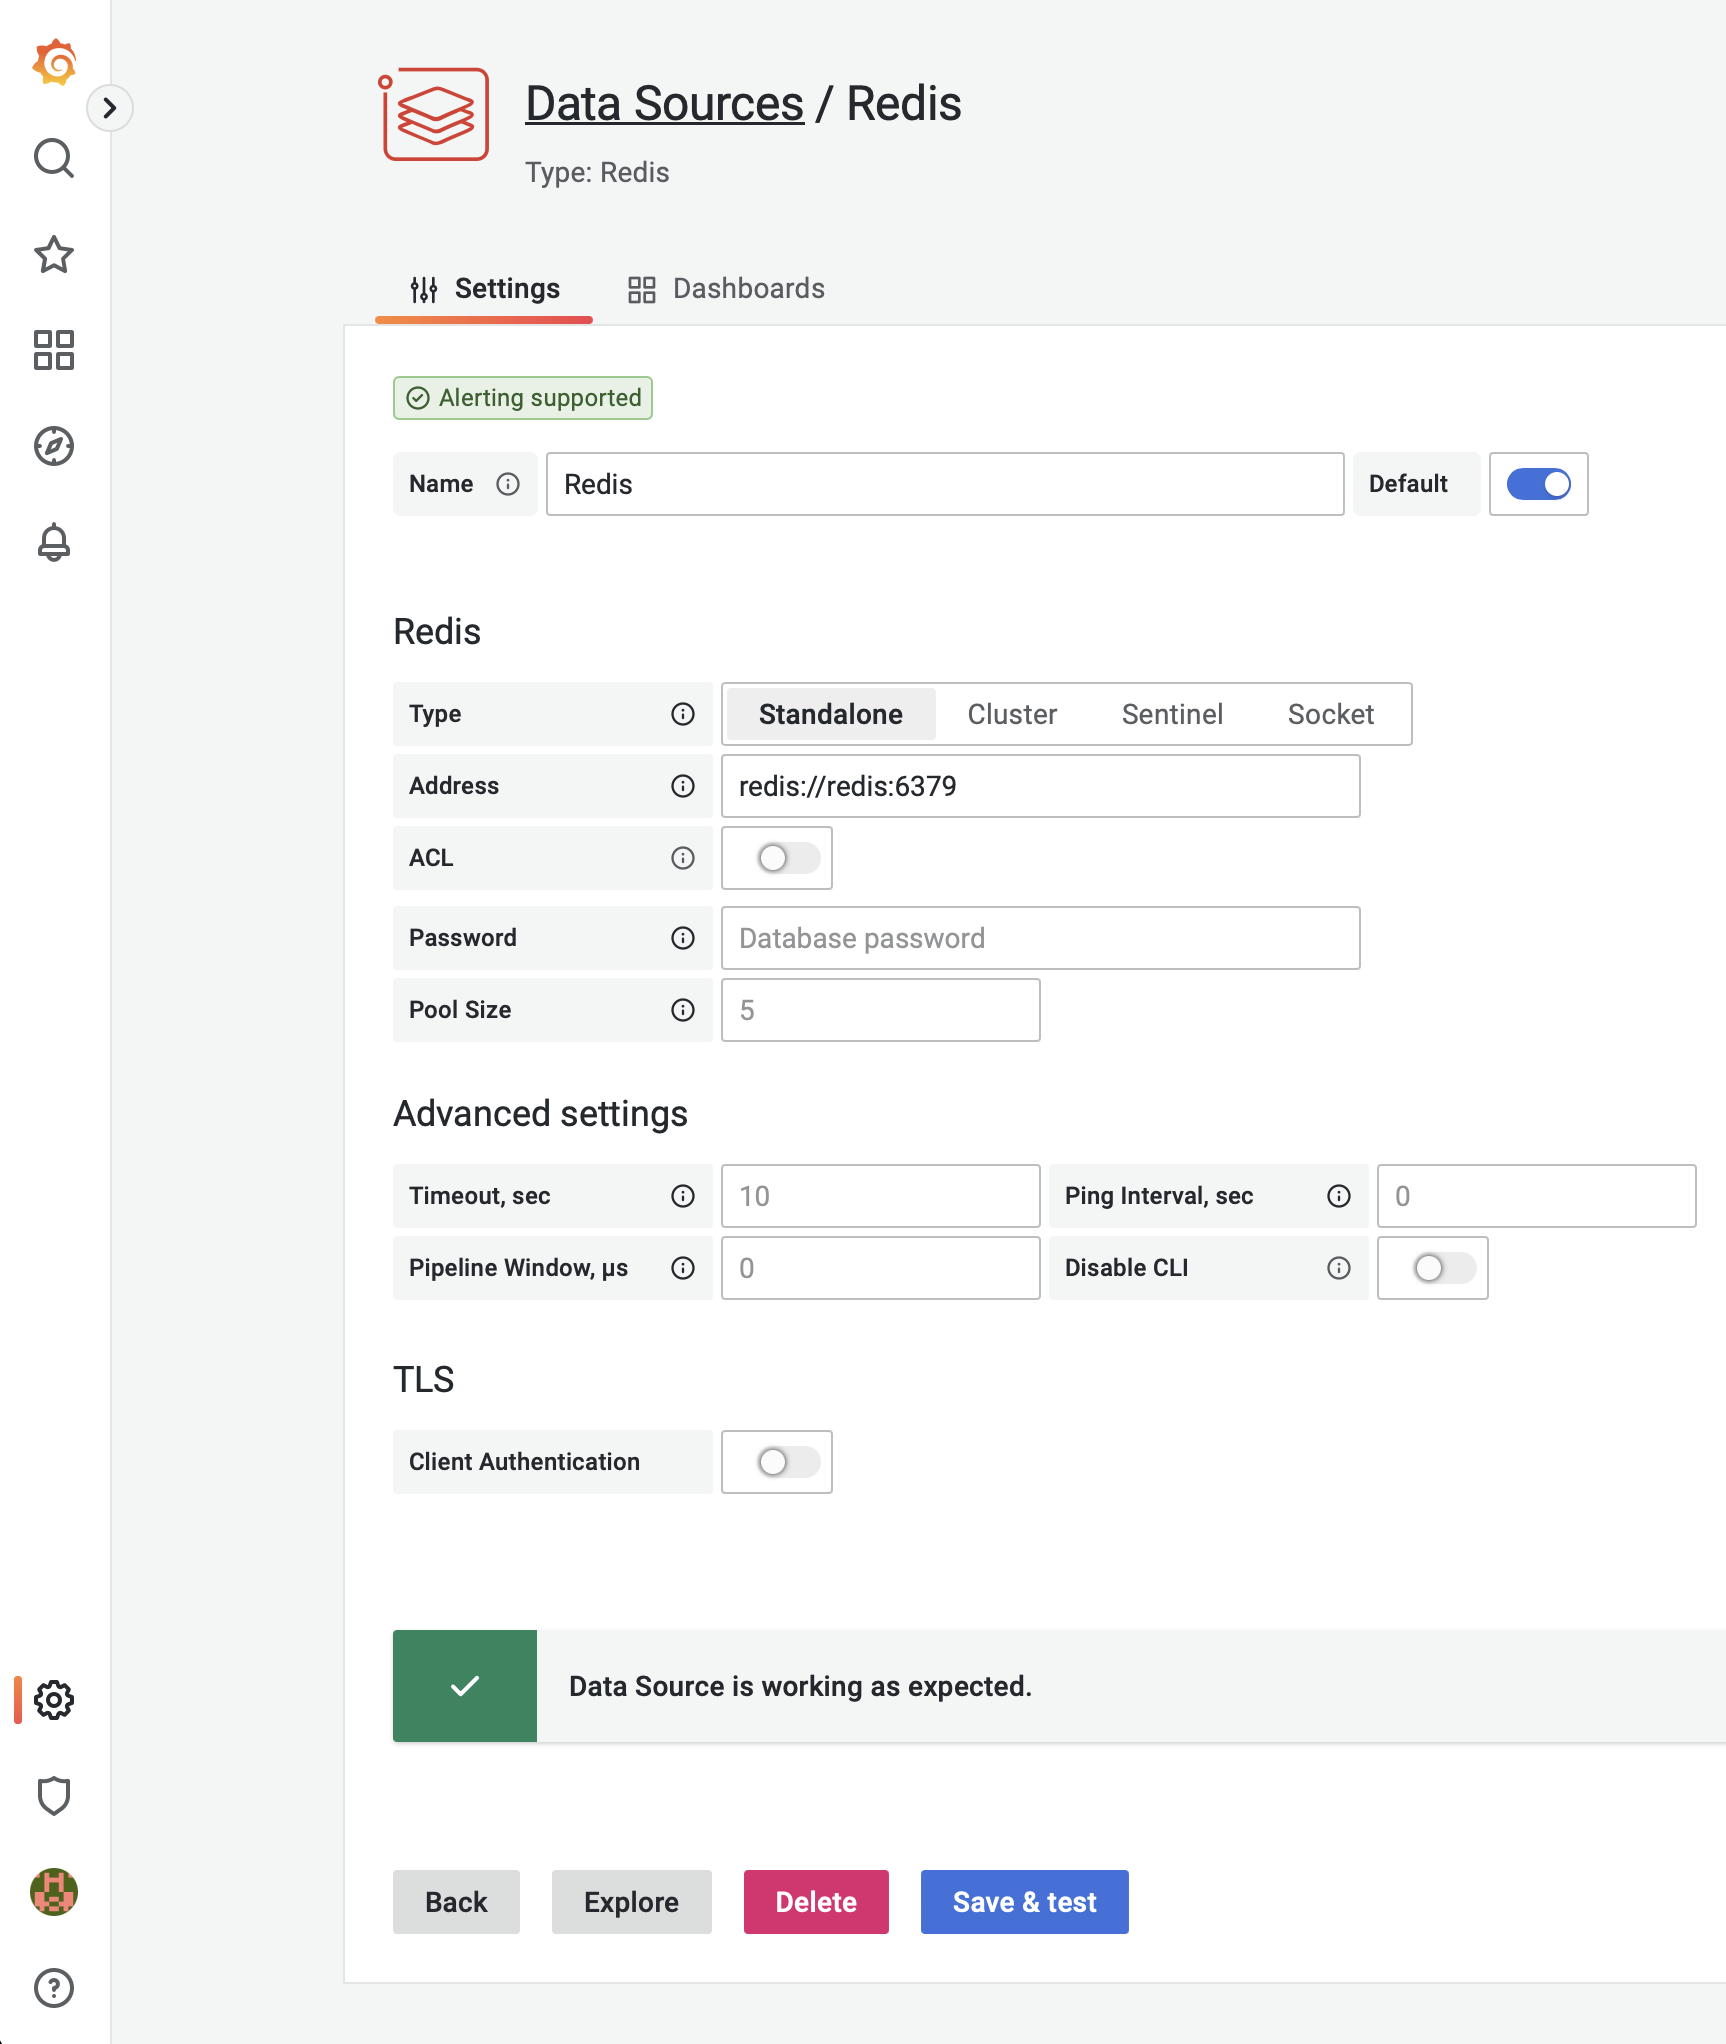This screenshot has height=2044, width=1726.
Task: Click the 'Client Authentication' label
Action: (x=524, y=1462)
